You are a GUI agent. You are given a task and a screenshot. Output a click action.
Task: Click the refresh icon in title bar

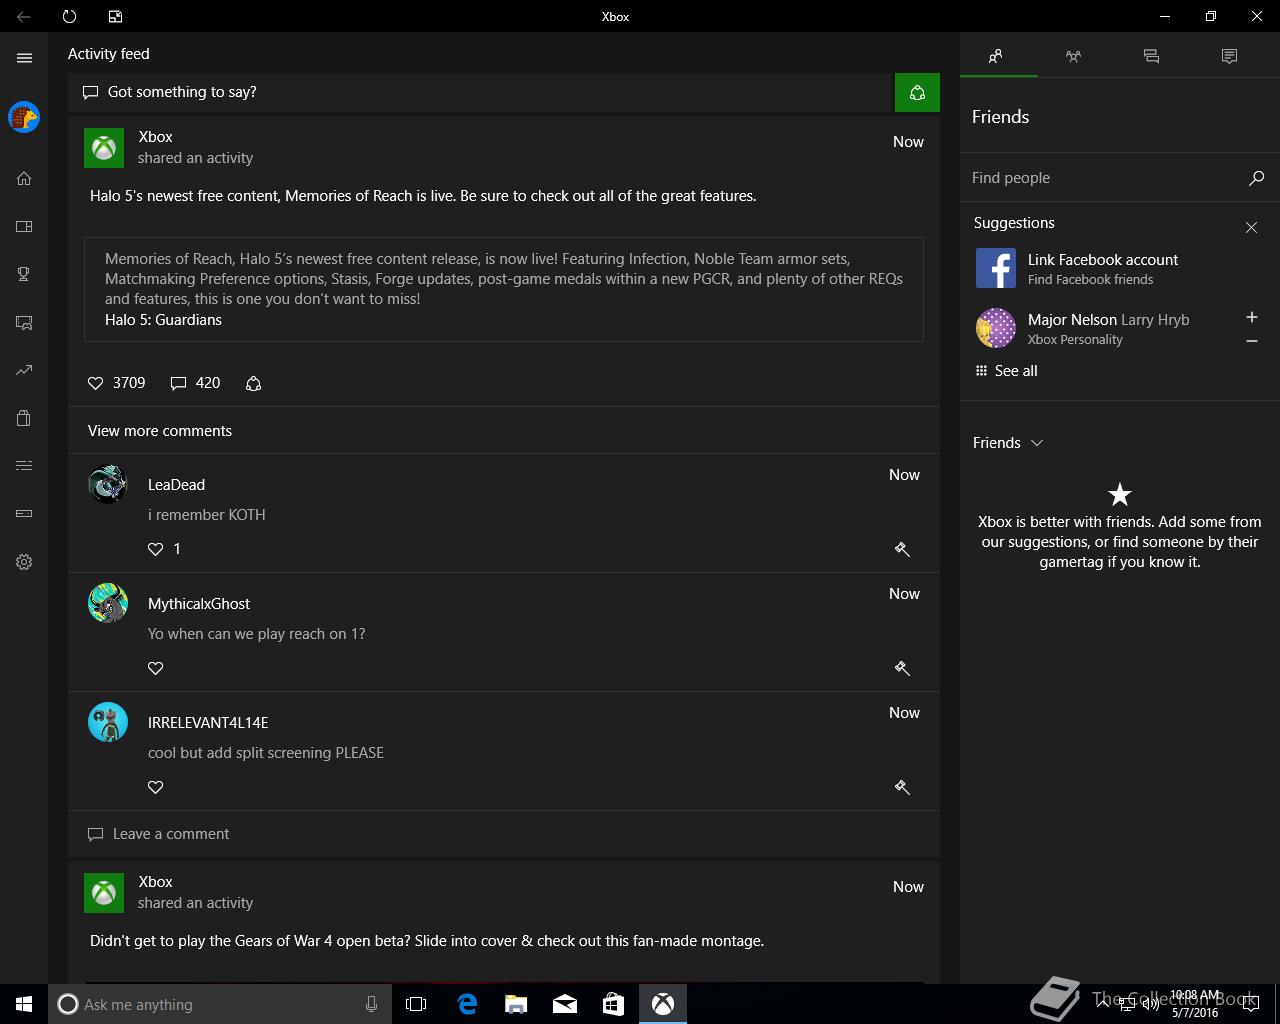tap(69, 16)
